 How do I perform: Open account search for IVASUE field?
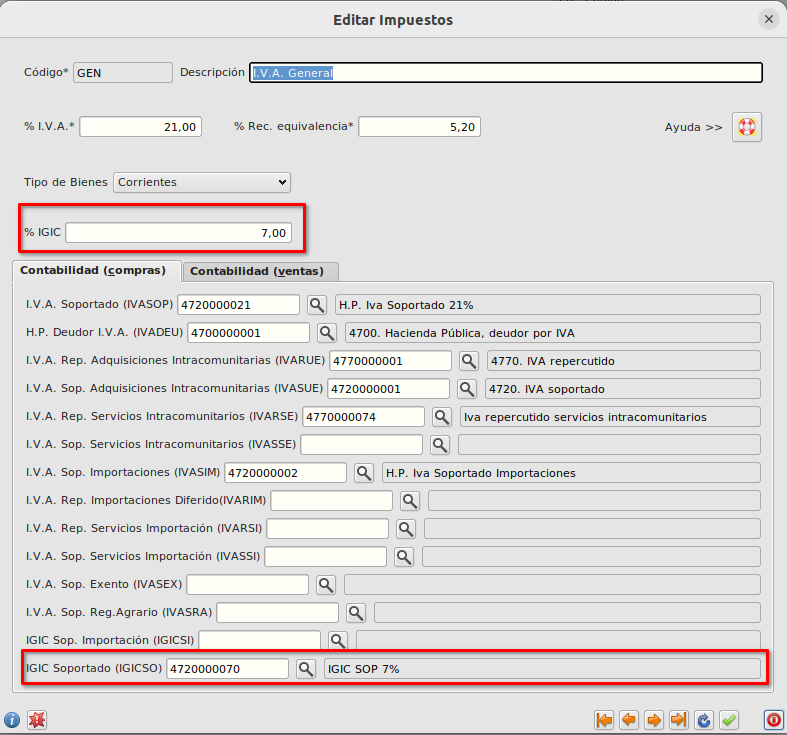point(467,389)
